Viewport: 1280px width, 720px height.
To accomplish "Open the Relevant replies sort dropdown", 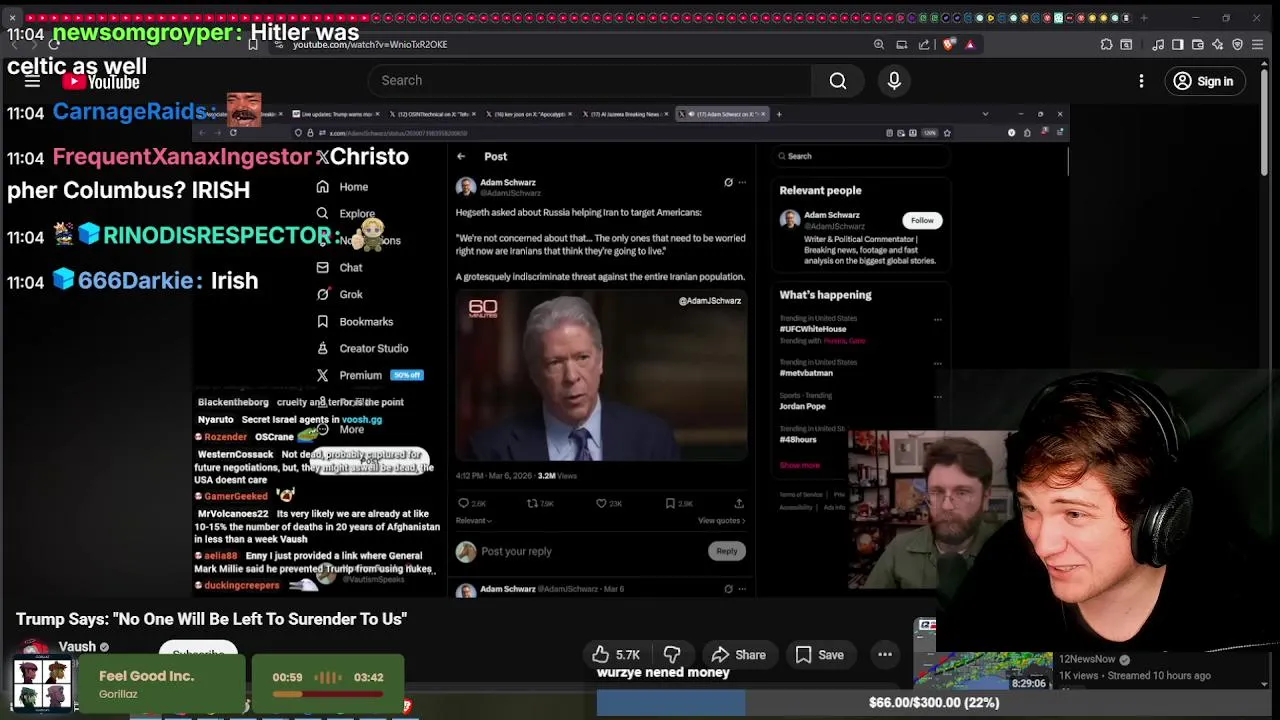I will pos(473,521).
